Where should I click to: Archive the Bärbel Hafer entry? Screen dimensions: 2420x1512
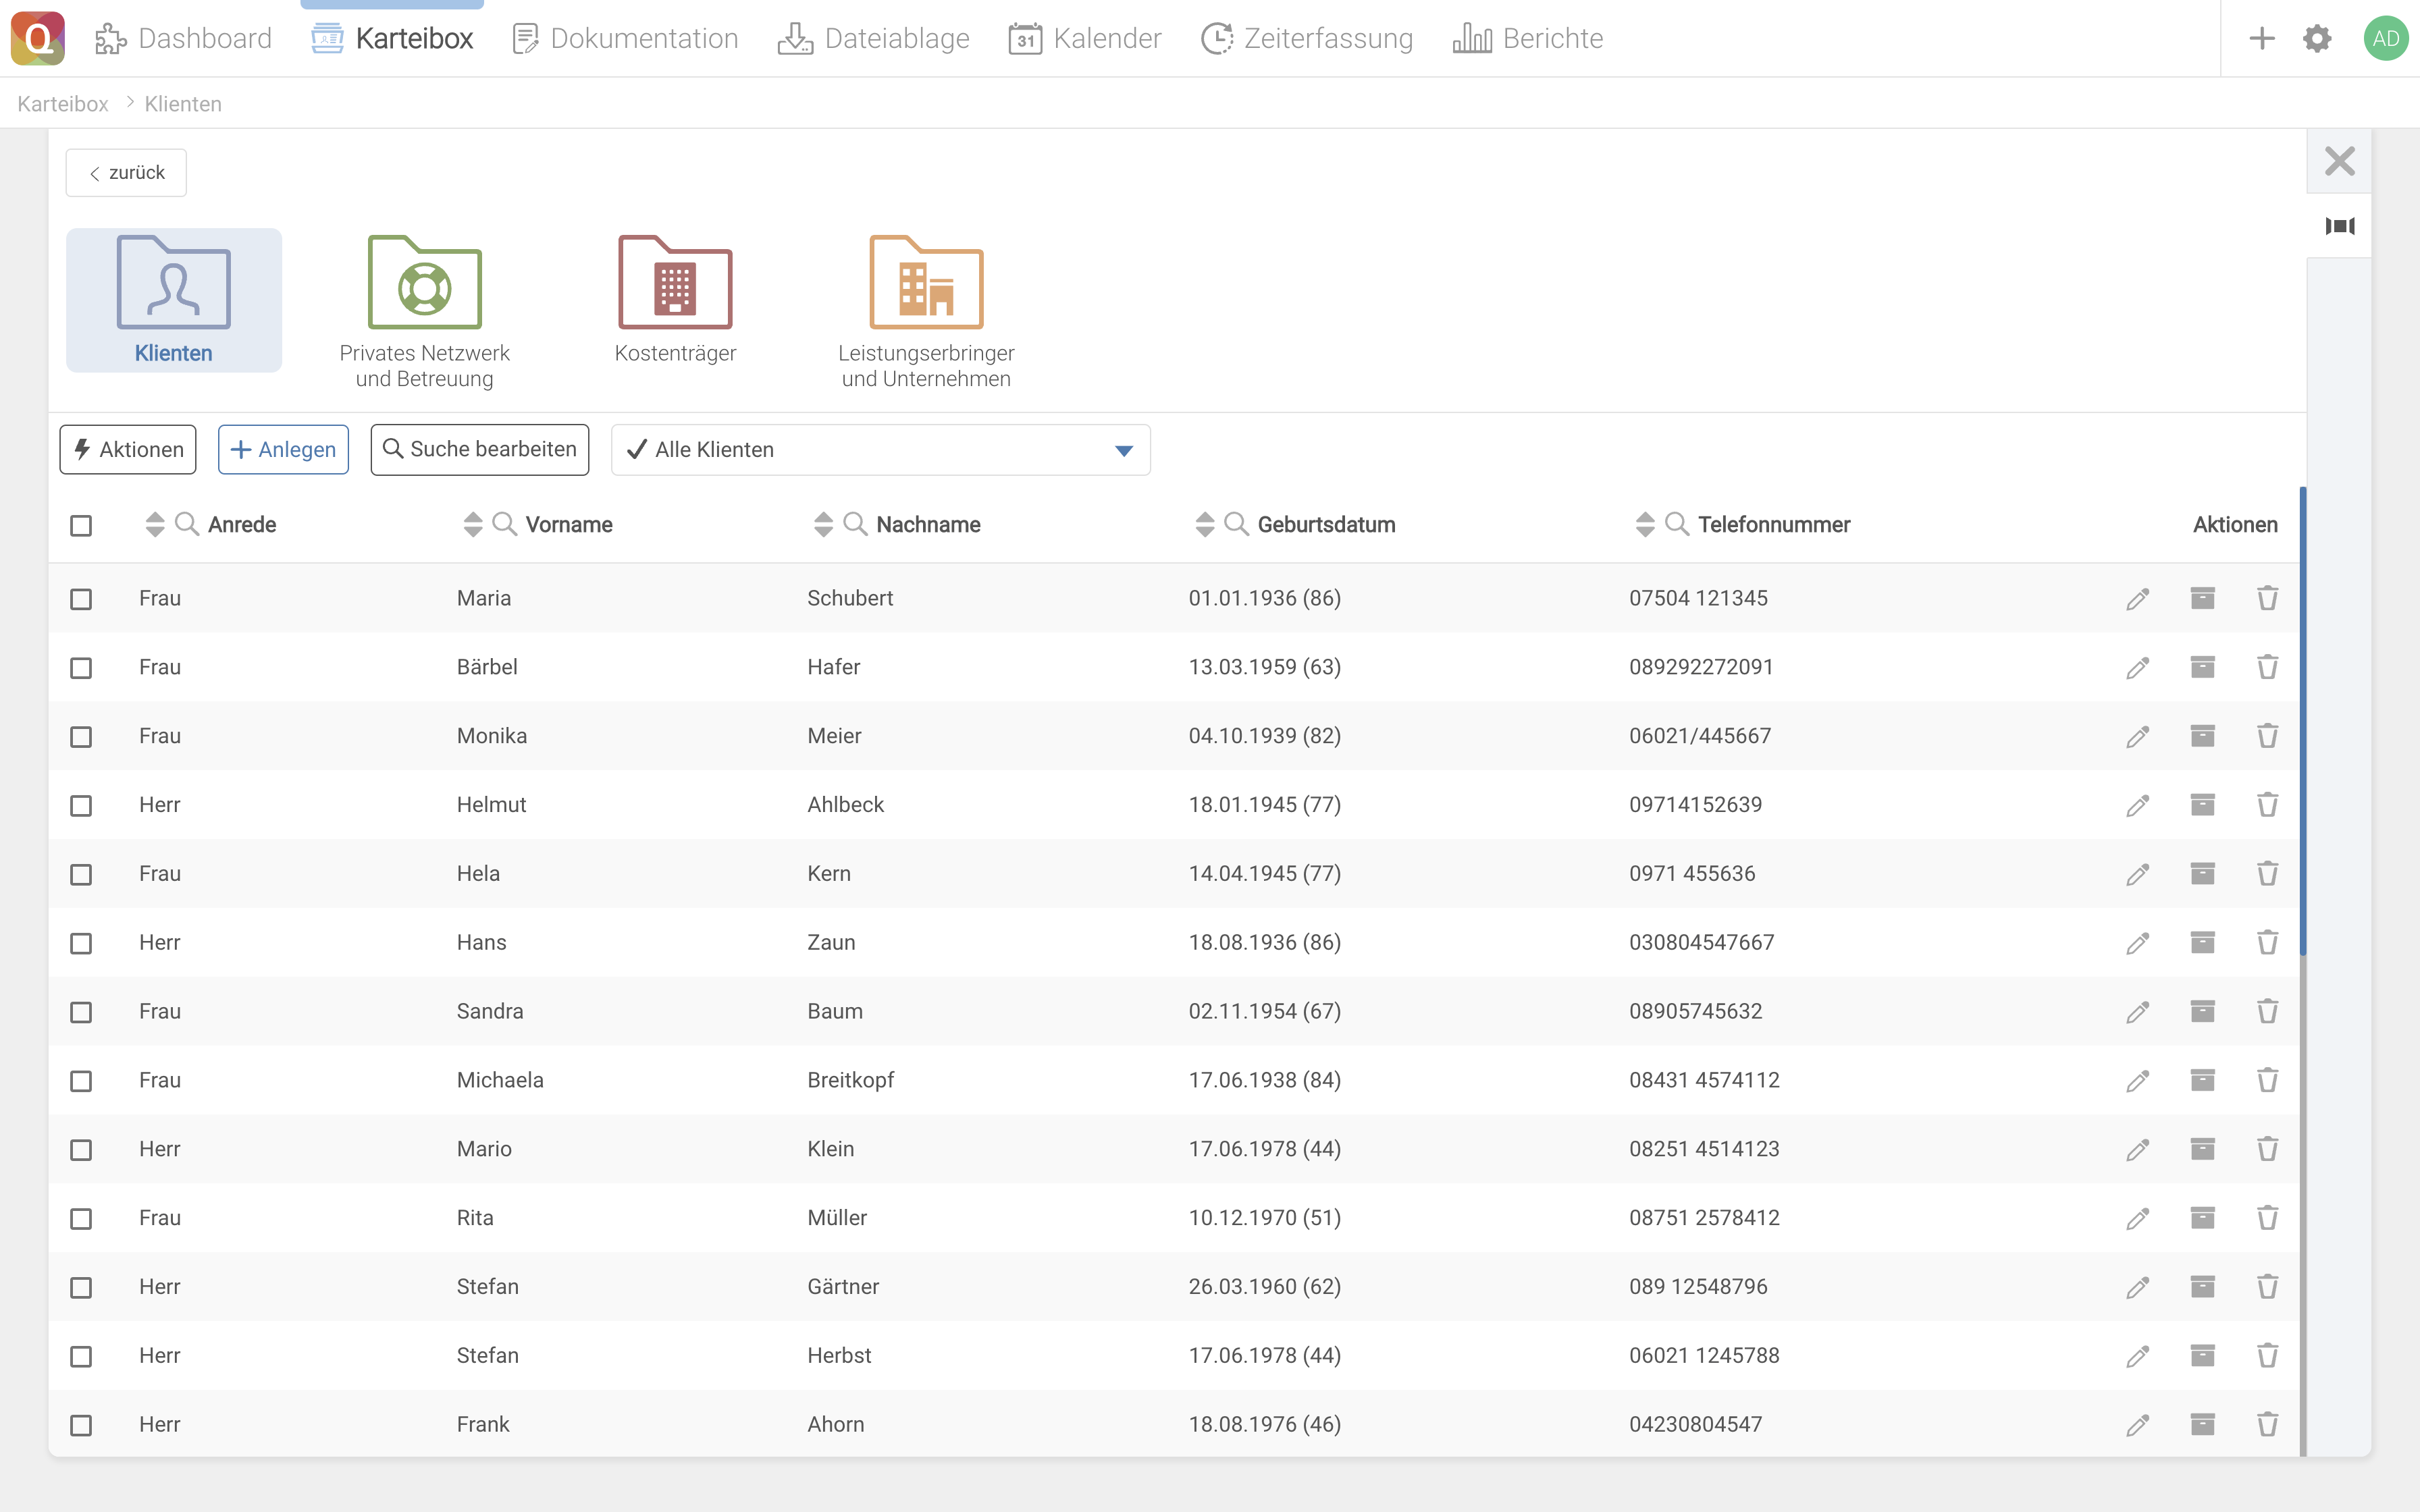point(2202,667)
